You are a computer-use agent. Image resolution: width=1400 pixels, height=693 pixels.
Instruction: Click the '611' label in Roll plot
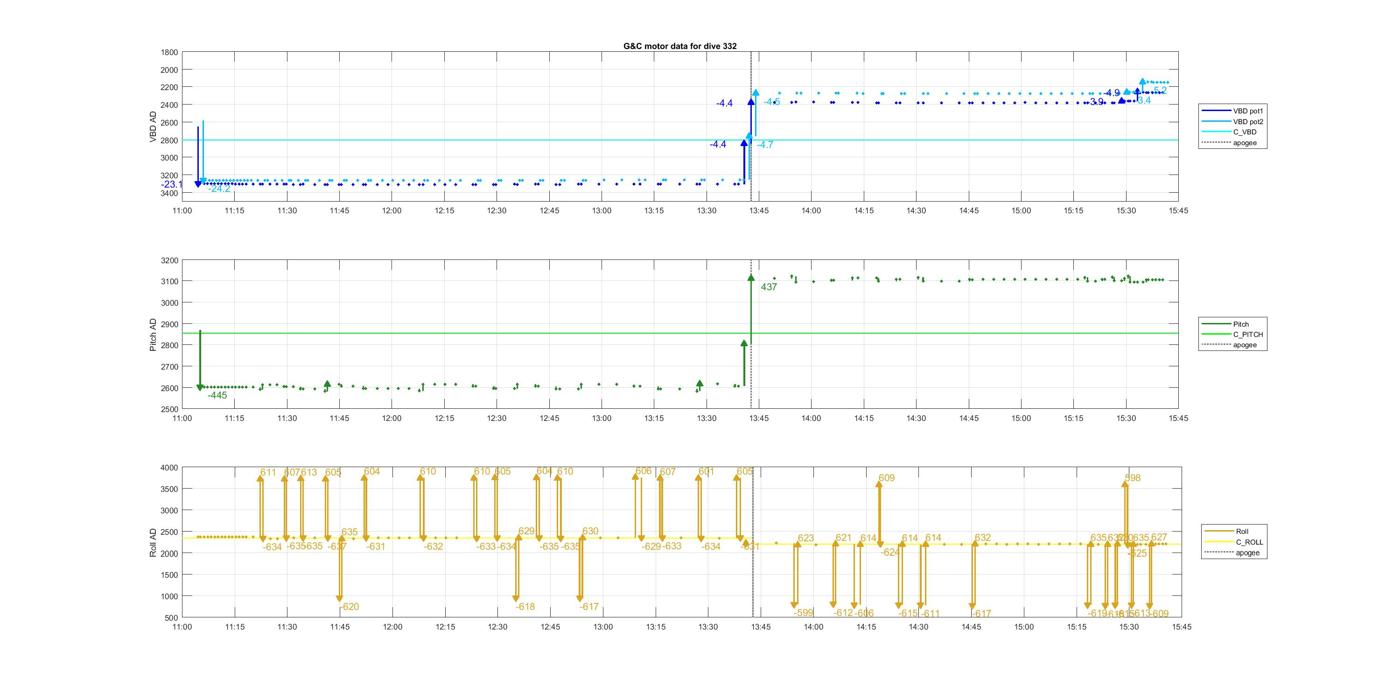[x=268, y=473]
